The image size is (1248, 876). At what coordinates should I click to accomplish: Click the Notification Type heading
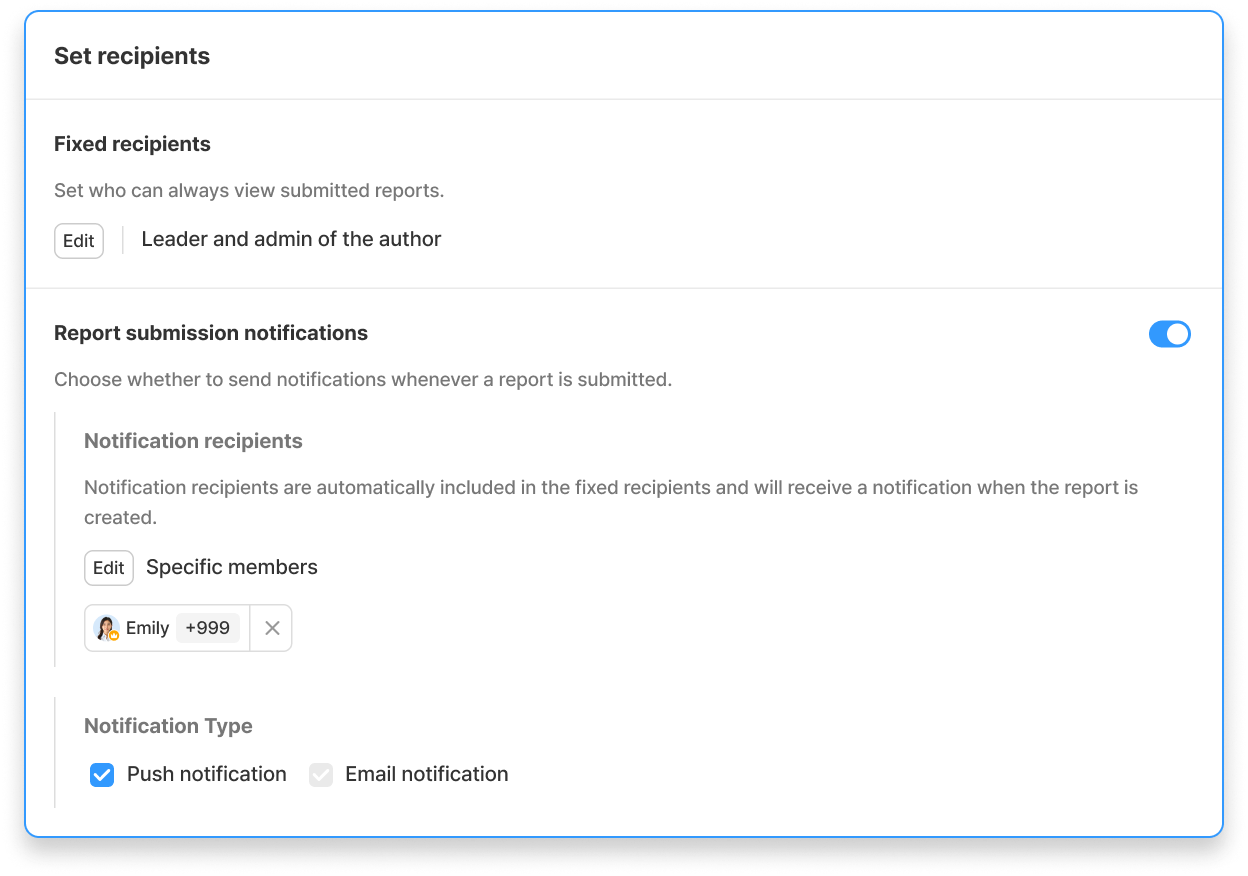tap(168, 726)
